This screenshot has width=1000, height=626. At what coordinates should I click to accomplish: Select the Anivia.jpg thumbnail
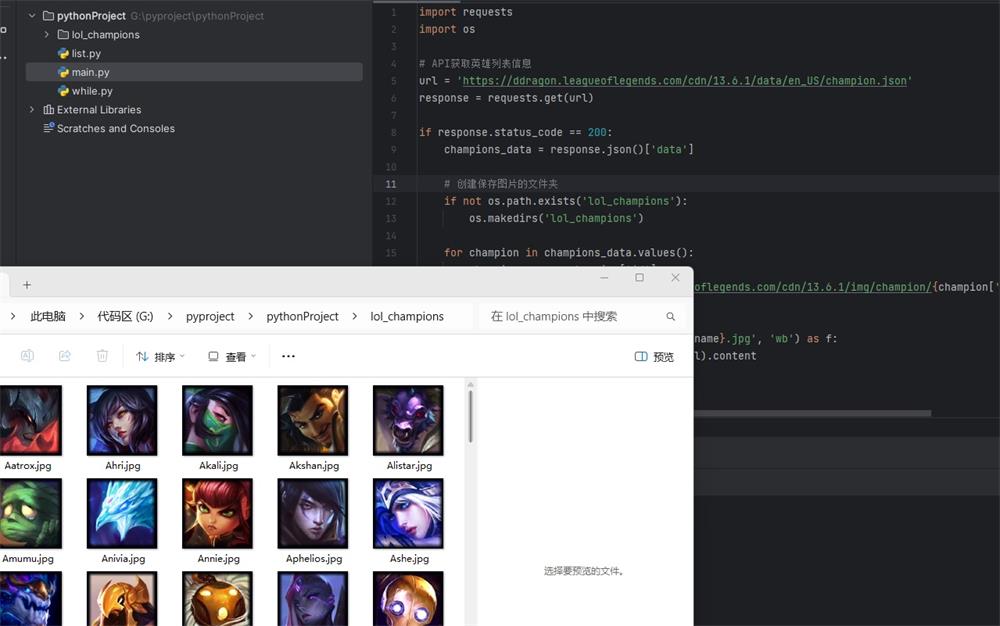(122, 513)
